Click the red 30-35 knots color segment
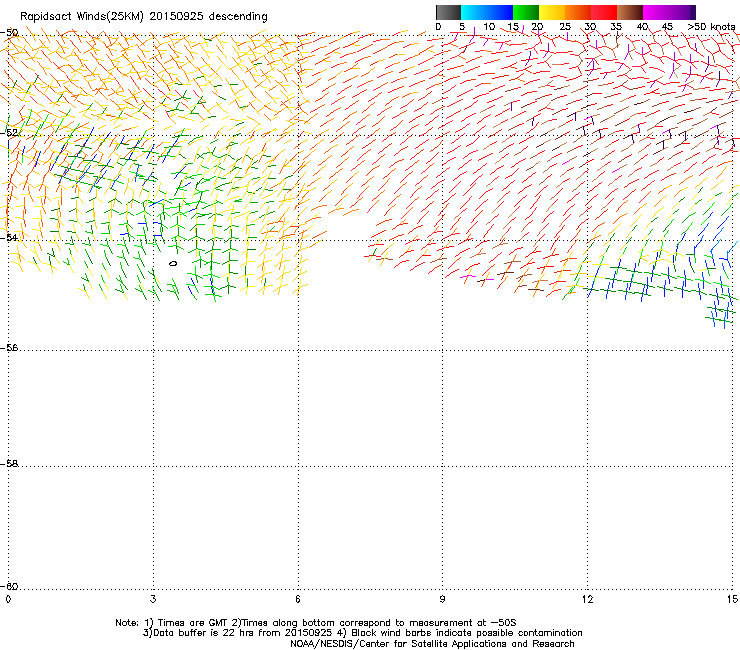 [604, 12]
